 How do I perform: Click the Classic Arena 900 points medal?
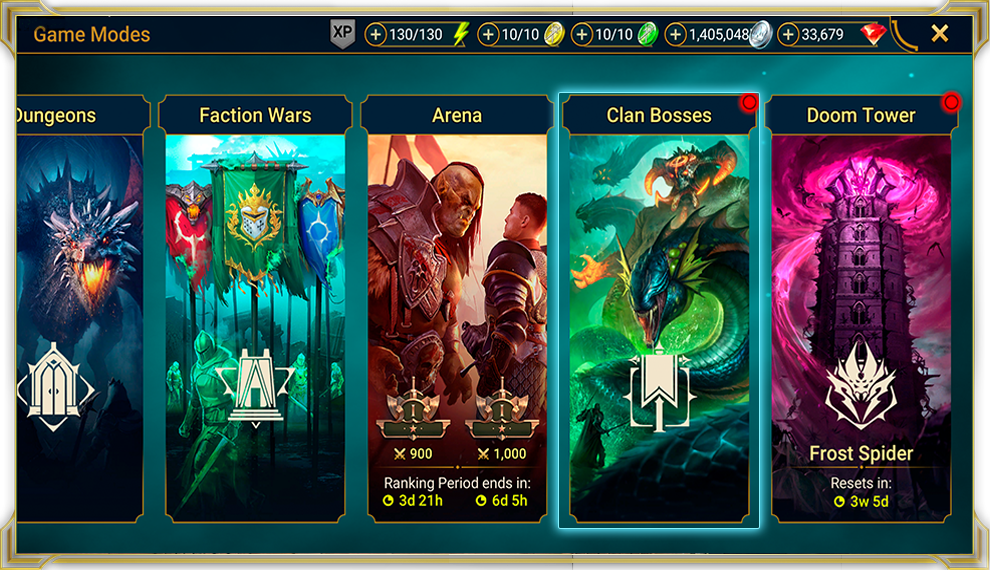click(x=413, y=412)
